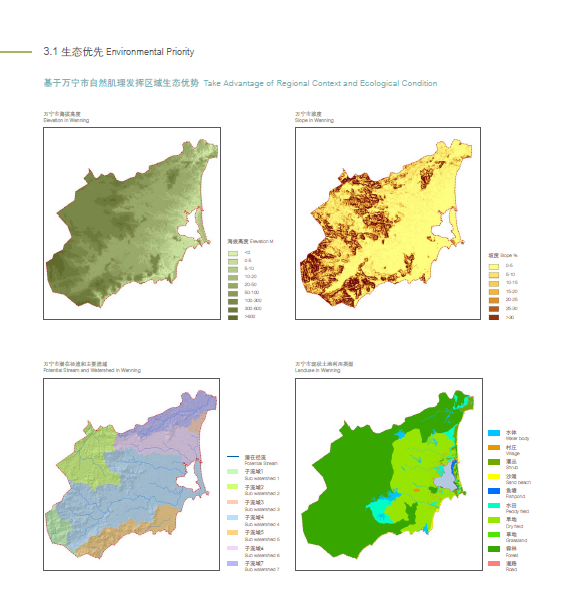Select the elevation >600 darkest green swatch
Screen dimensions: 580x599
point(233,317)
